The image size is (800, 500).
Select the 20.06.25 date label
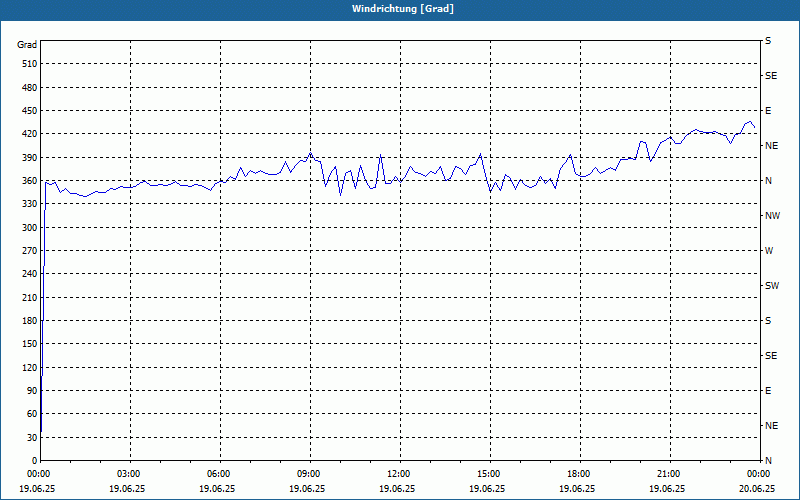click(x=757, y=488)
